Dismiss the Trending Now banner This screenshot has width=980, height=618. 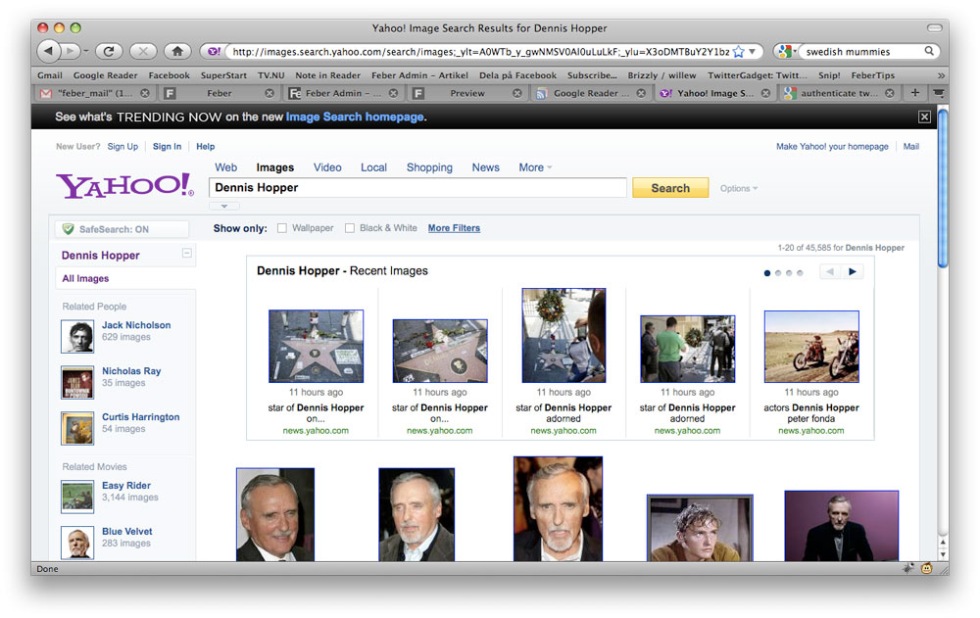pyautogui.click(x=924, y=117)
